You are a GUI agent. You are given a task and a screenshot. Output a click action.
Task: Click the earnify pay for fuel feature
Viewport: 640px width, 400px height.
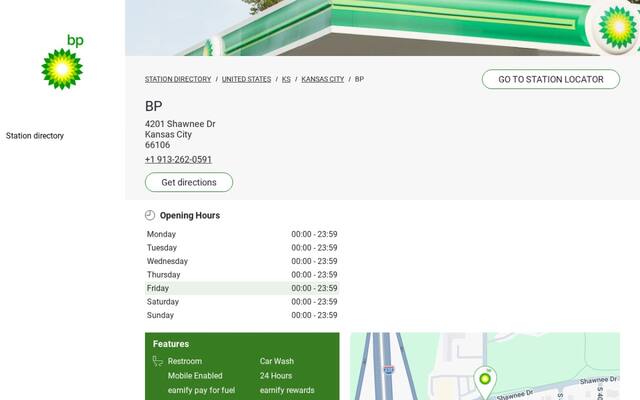(201, 390)
